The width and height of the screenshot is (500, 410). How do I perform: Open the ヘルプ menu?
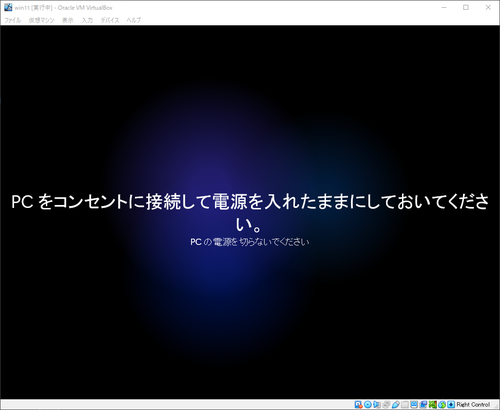[134, 20]
